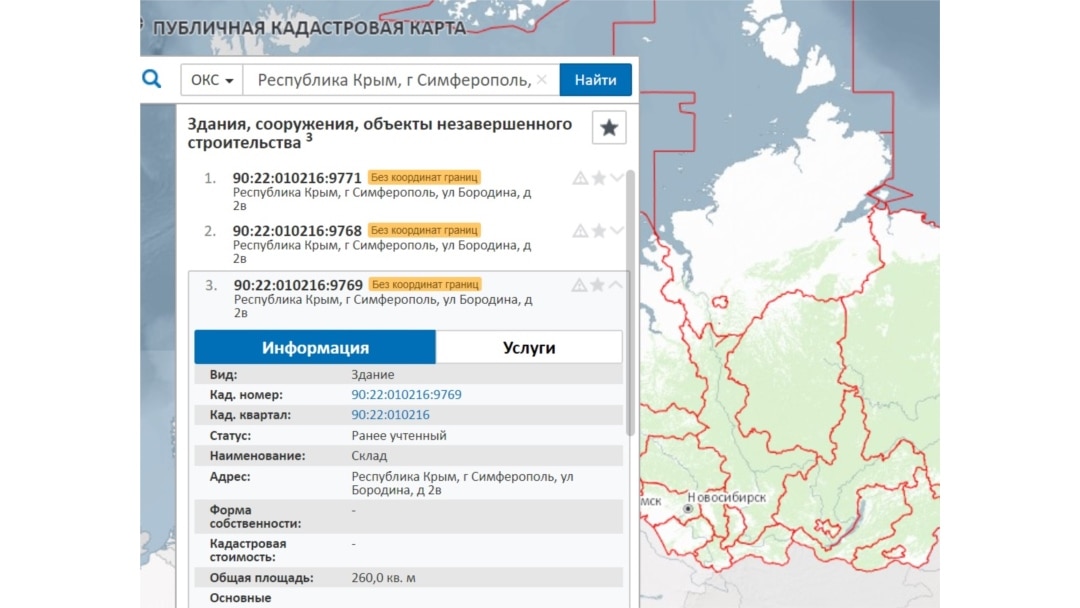This screenshot has width=1080, height=608.
Task: Toggle favorite star for object 90:22:010216:9768
Action: point(599,231)
